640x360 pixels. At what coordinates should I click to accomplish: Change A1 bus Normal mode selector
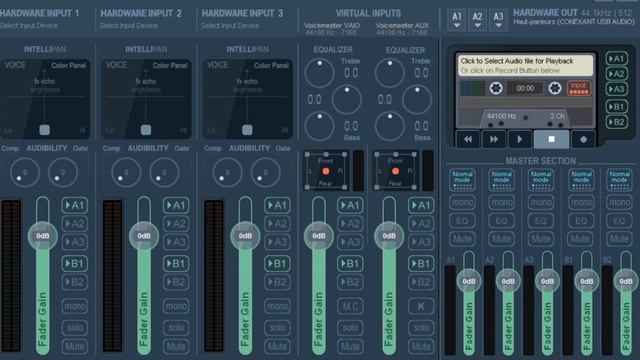click(462, 180)
